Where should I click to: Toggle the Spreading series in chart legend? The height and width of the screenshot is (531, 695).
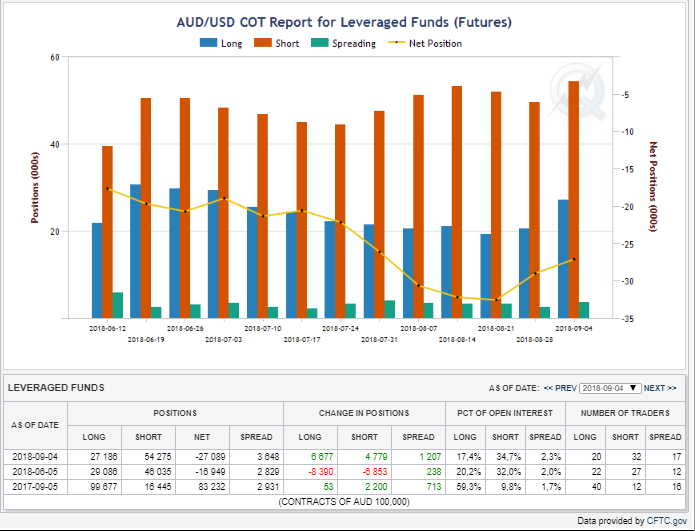tap(344, 43)
